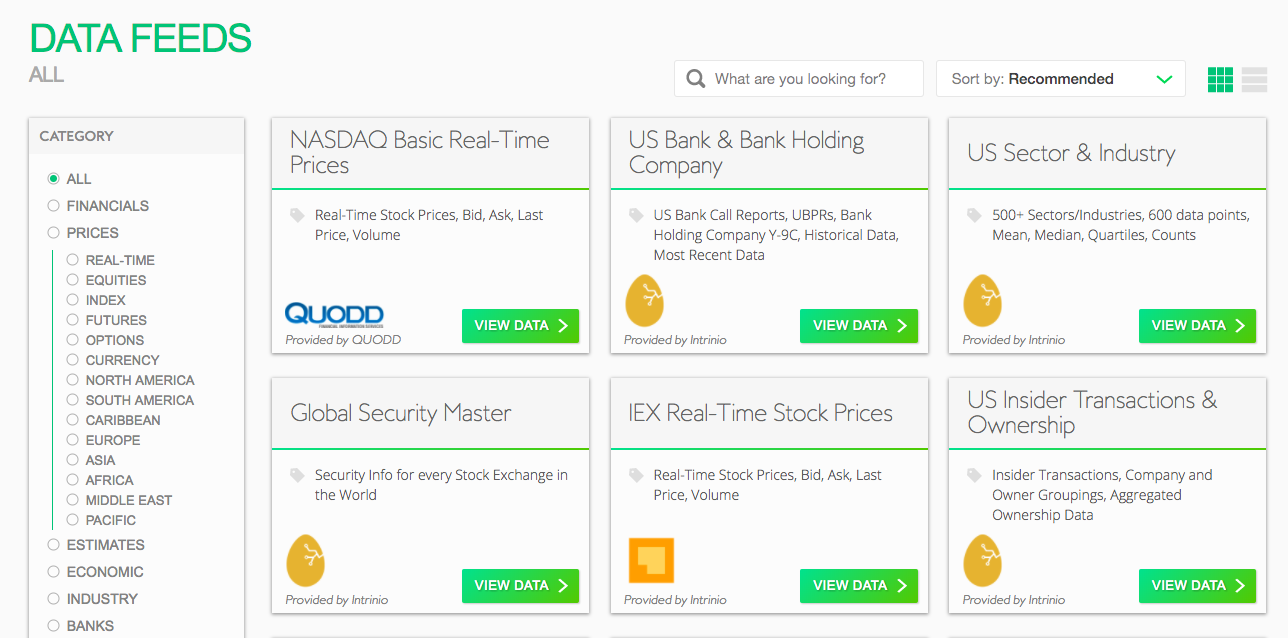Open US Insider Transactions & Ownership title
Viewport: 1288px width, 638px height.
(1092, 413)
